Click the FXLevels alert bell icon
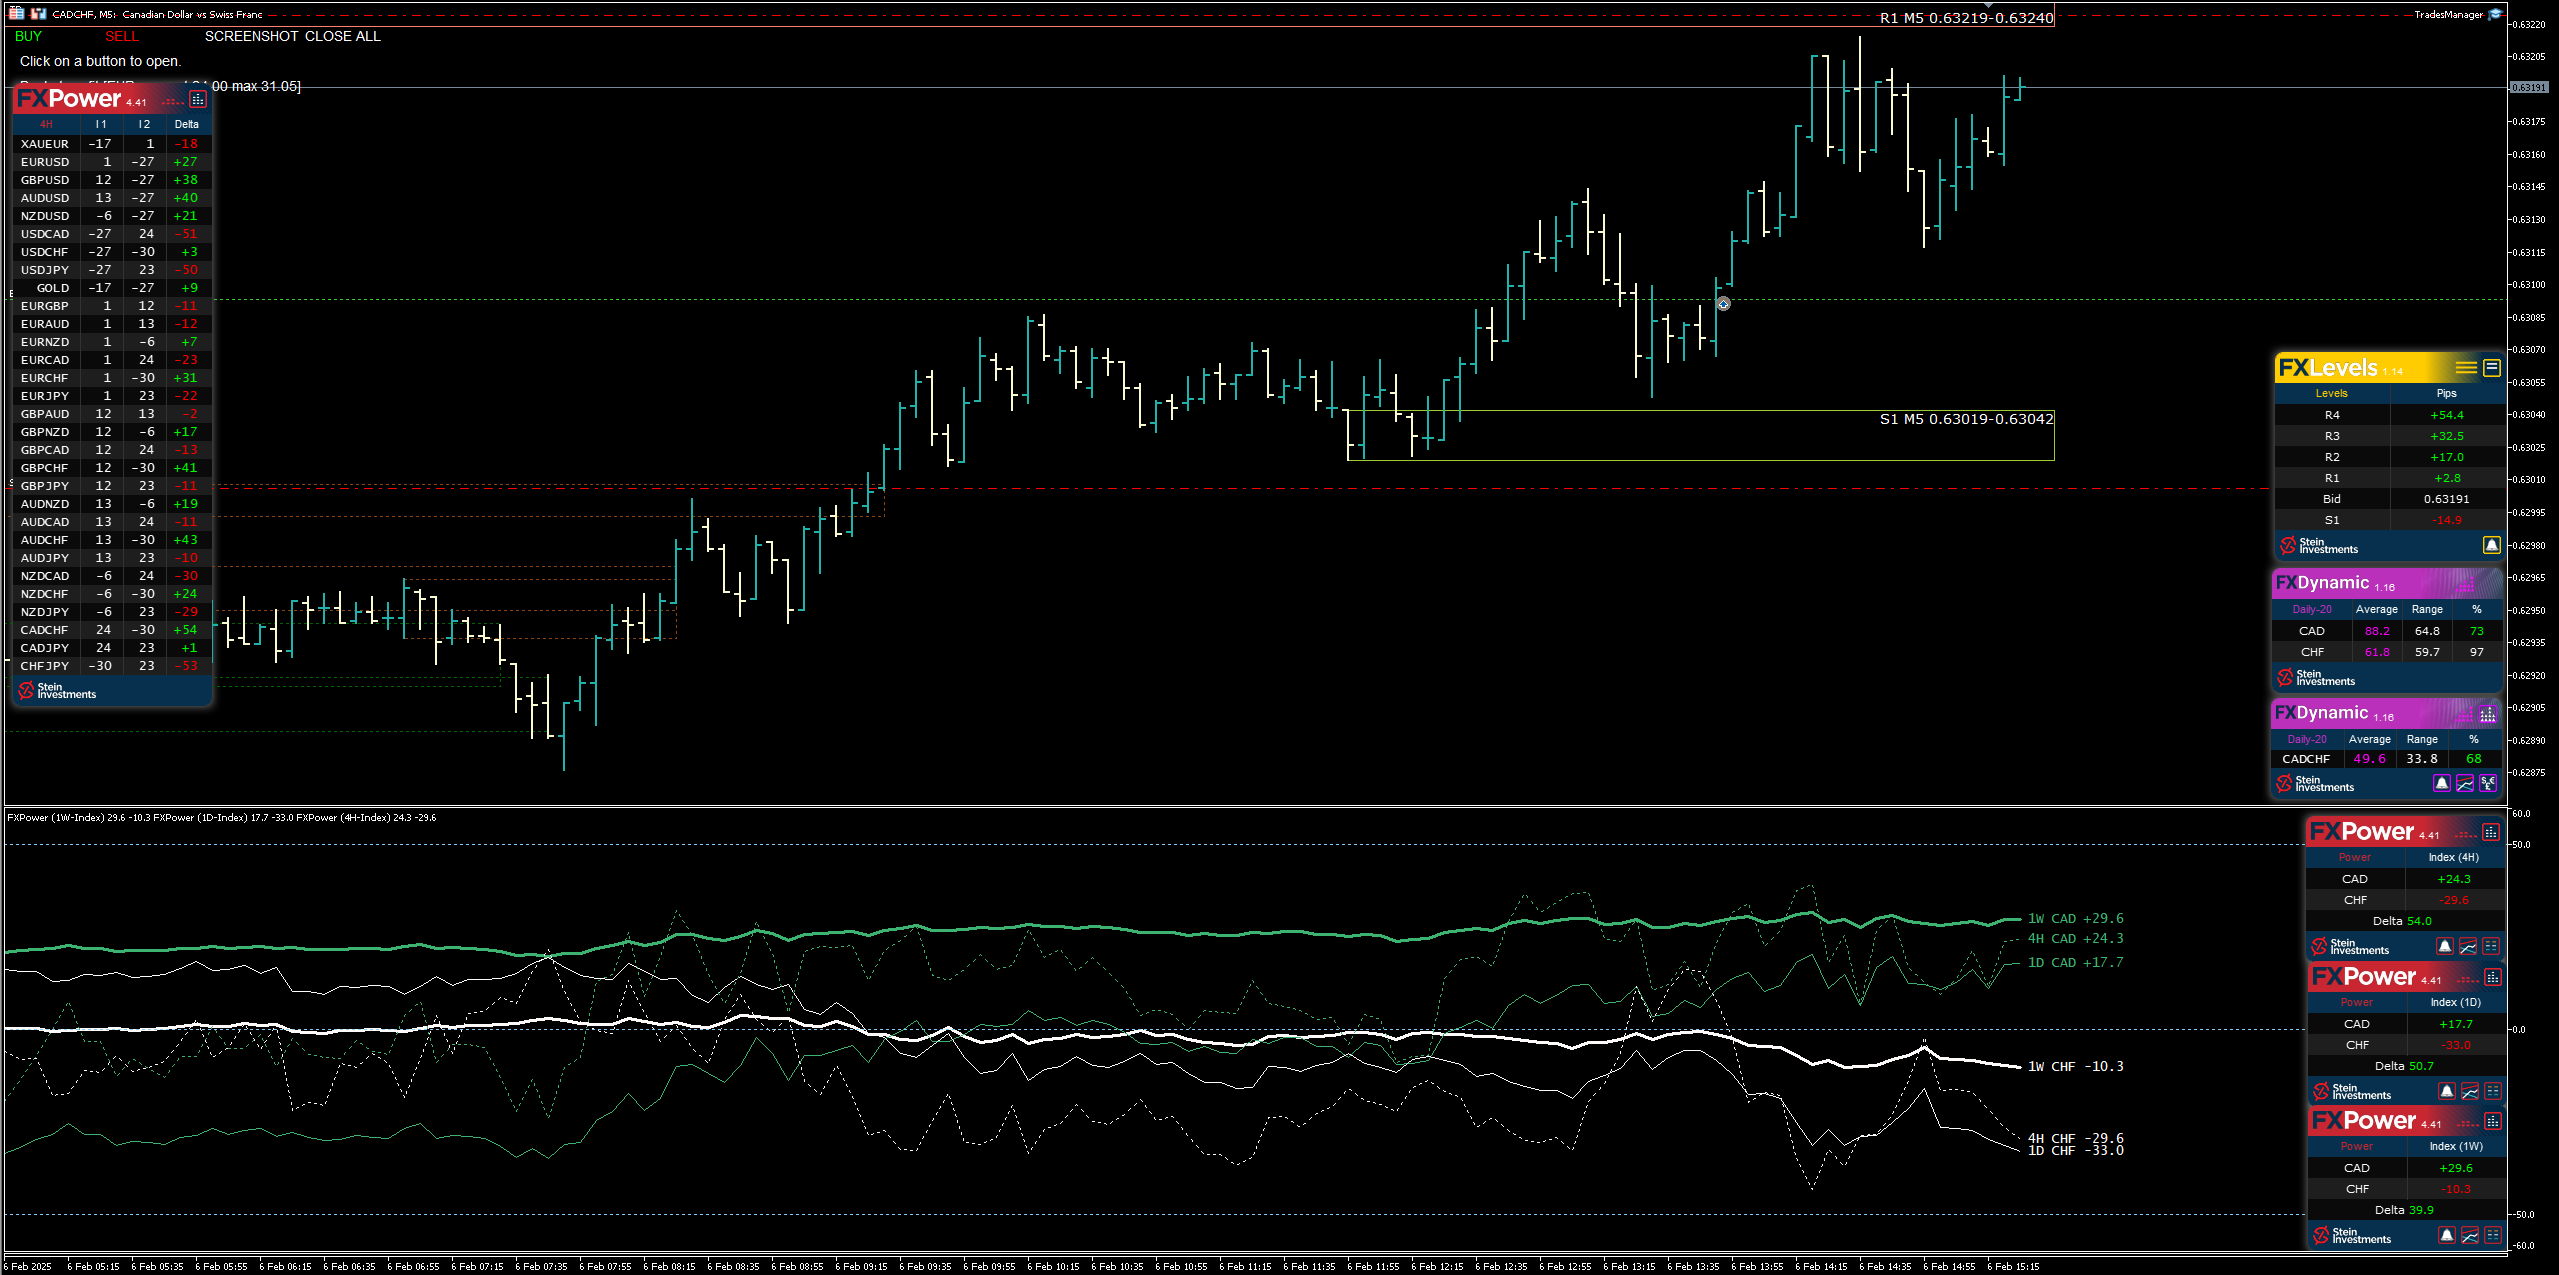 [2491, 545]
